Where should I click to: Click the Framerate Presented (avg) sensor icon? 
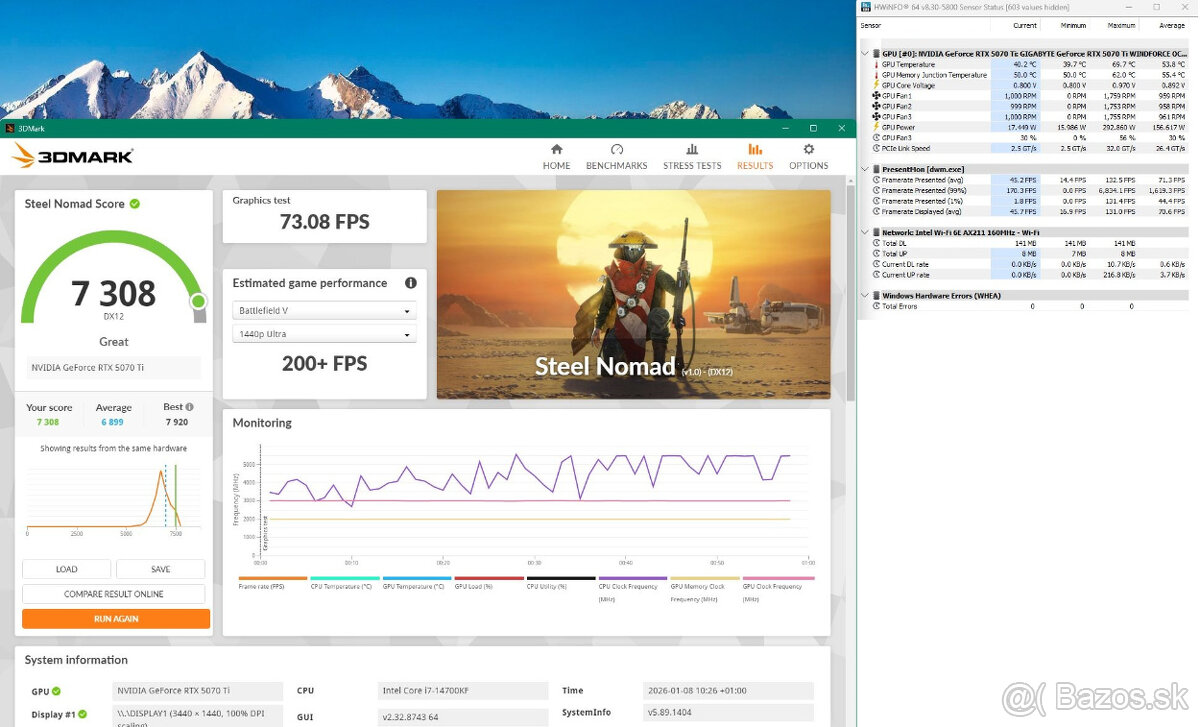click(876, 179)
